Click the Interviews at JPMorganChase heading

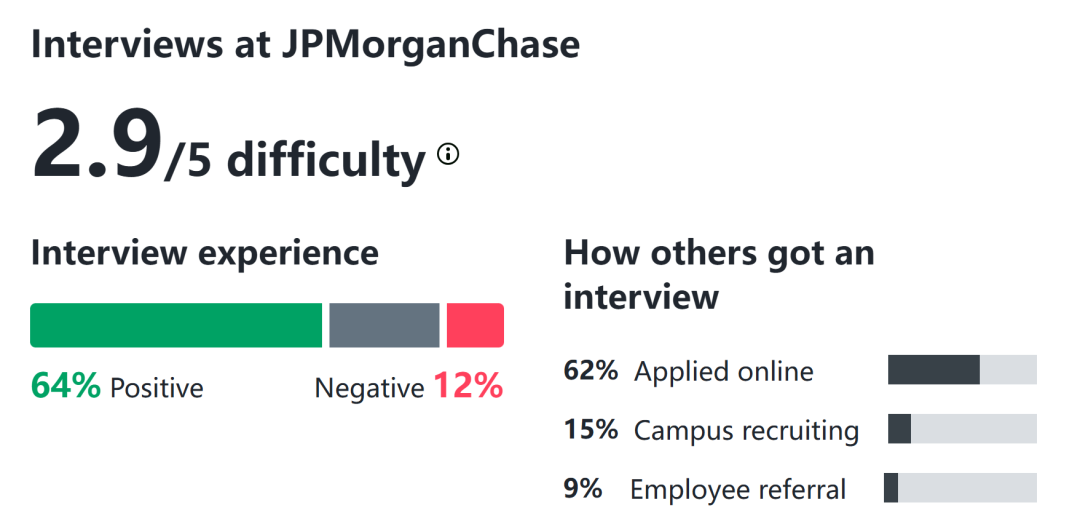coord(305,44)
